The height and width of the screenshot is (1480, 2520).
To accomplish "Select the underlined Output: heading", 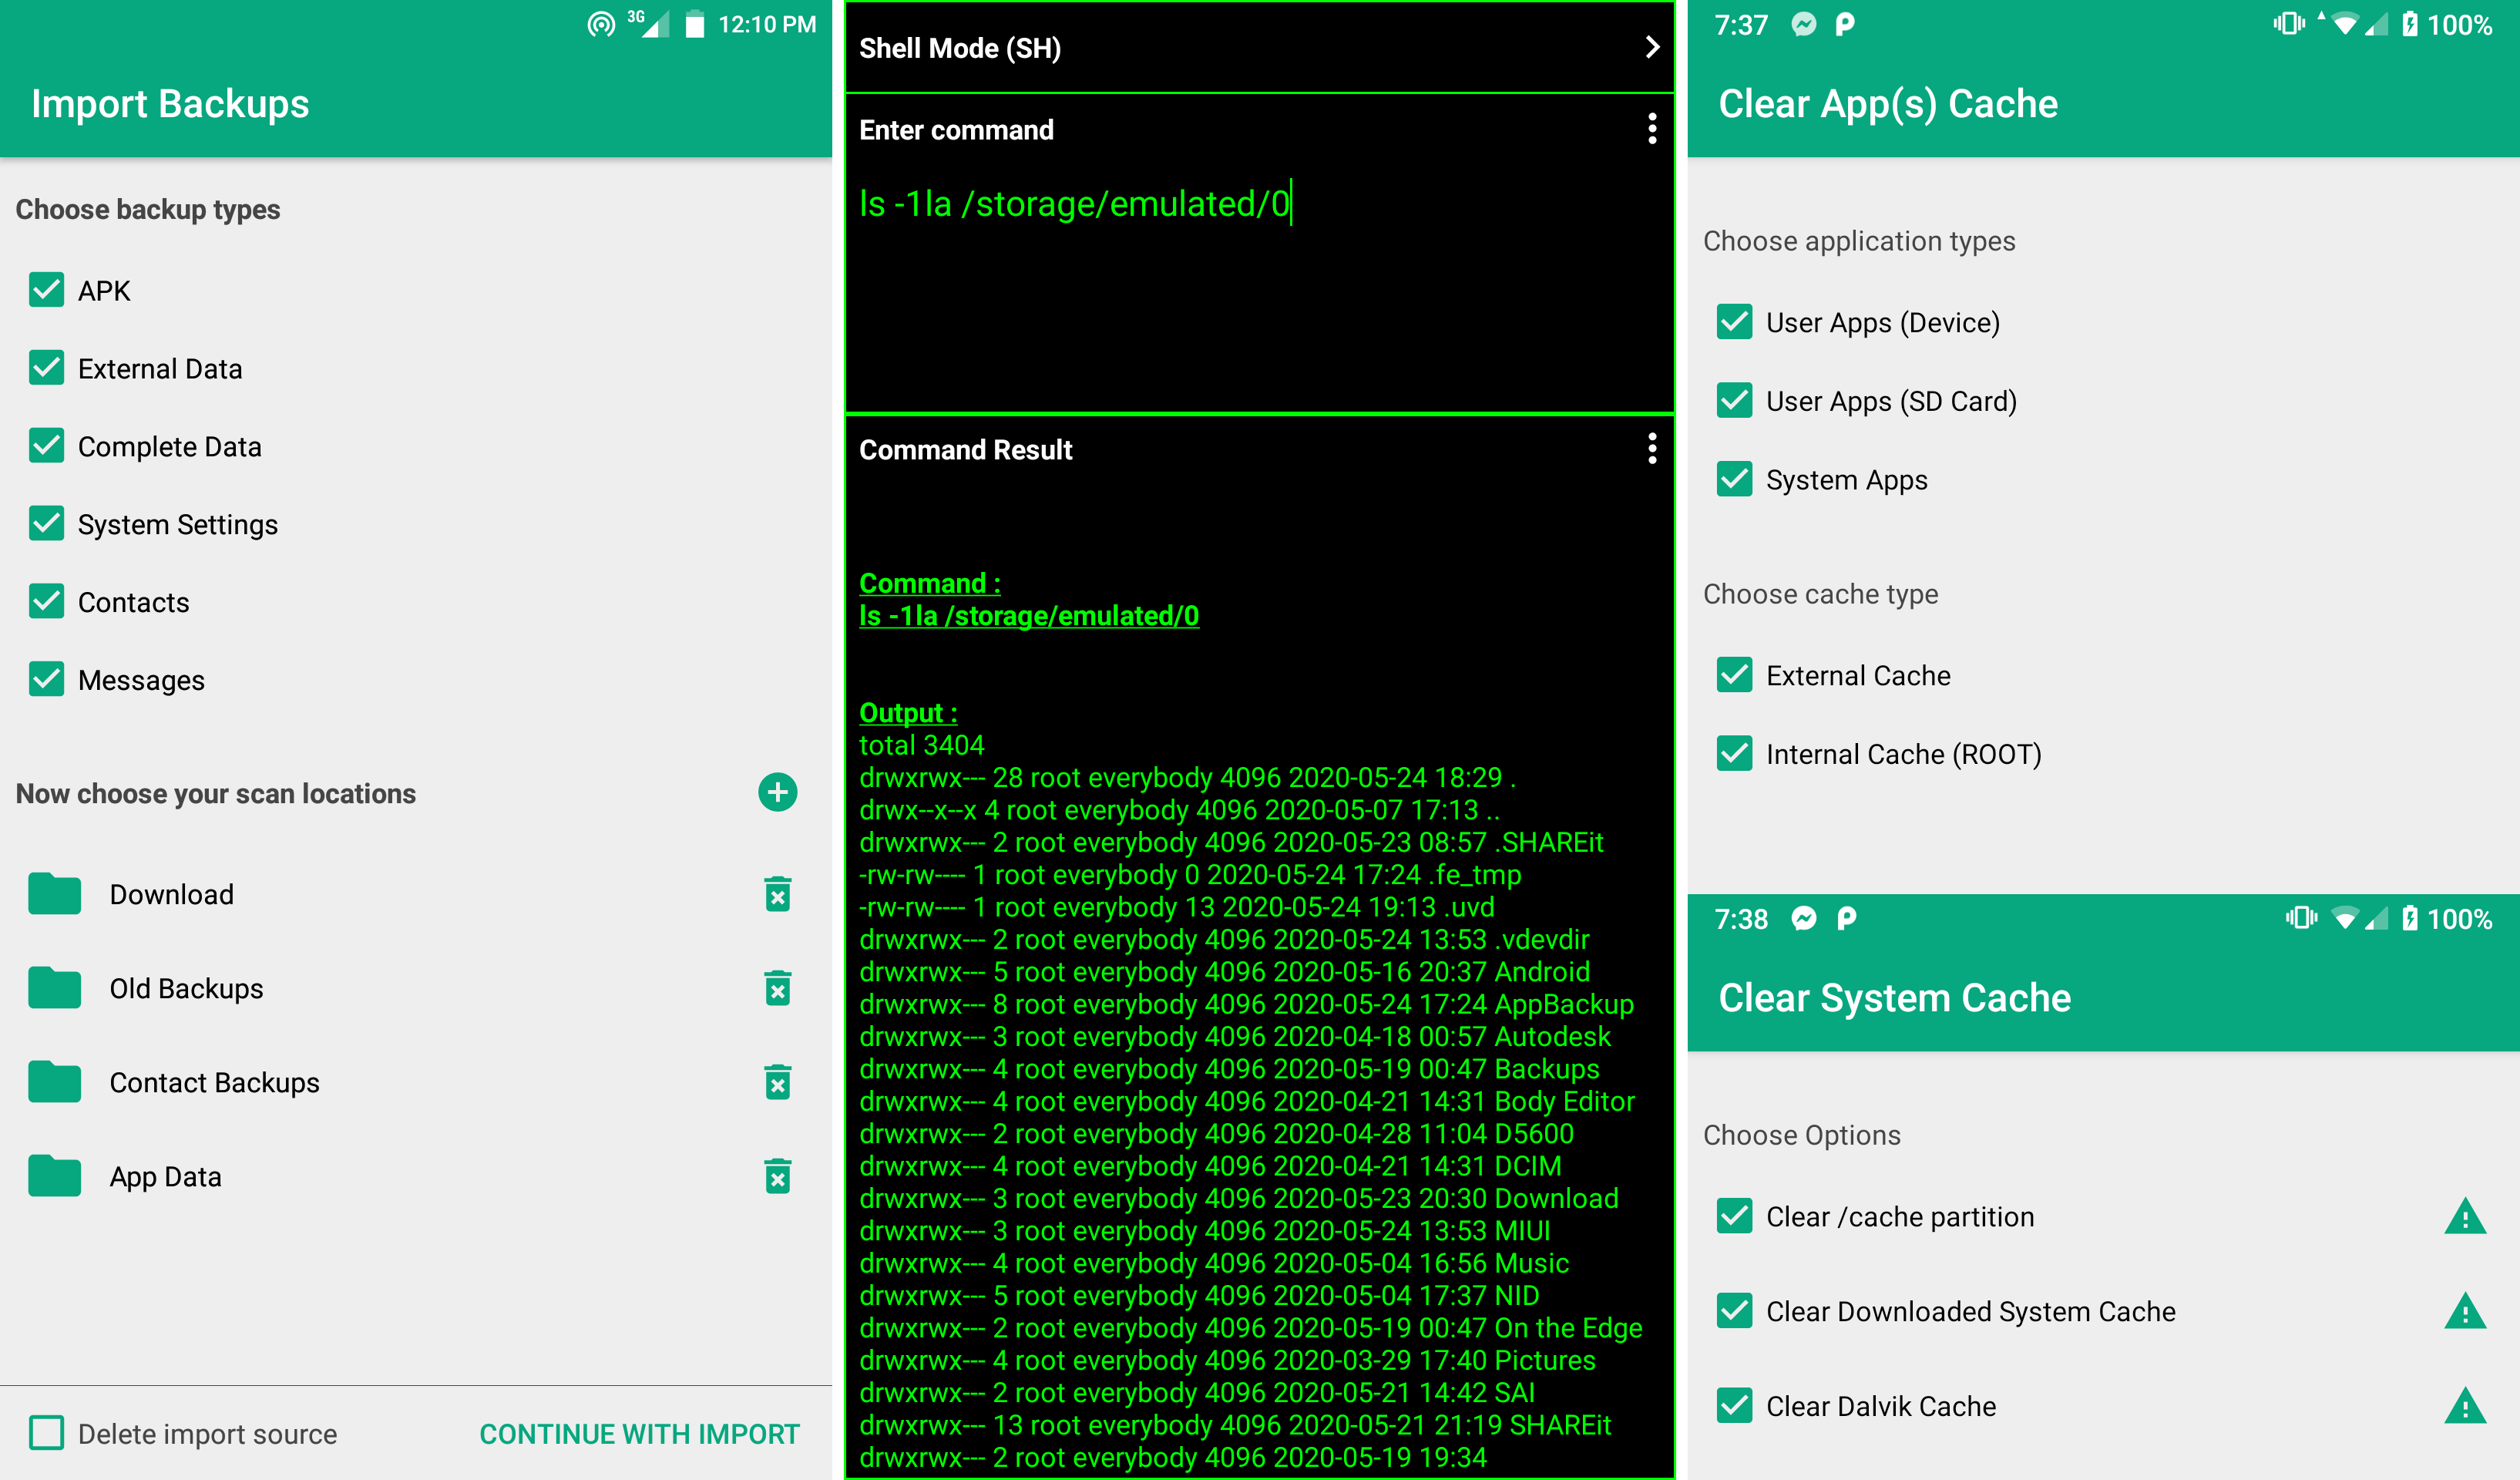I will tap(908, 713).
